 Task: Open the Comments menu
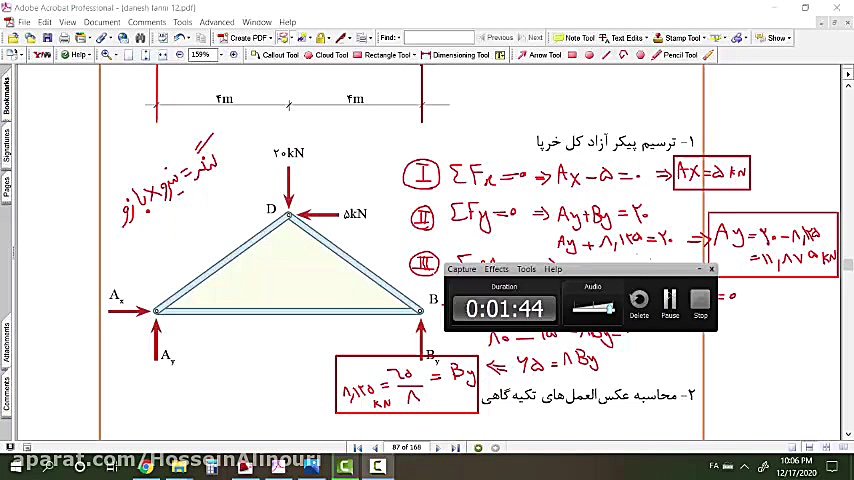pyautogui.click(x=147, y=22)
